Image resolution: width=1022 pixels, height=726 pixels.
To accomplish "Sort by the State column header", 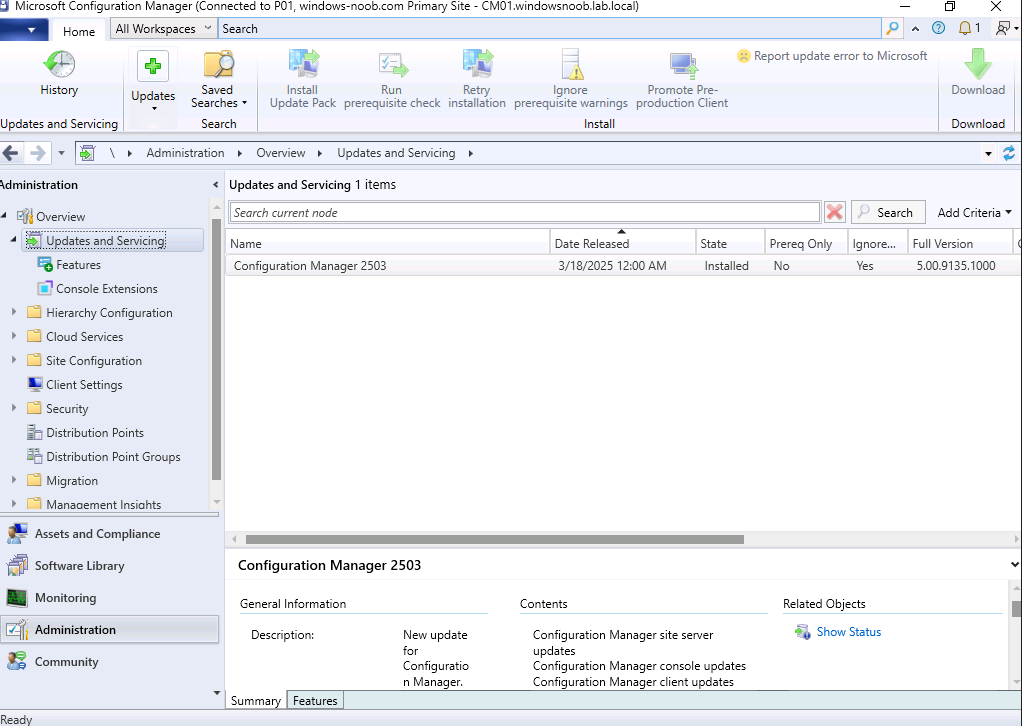I will pos(730,244).
